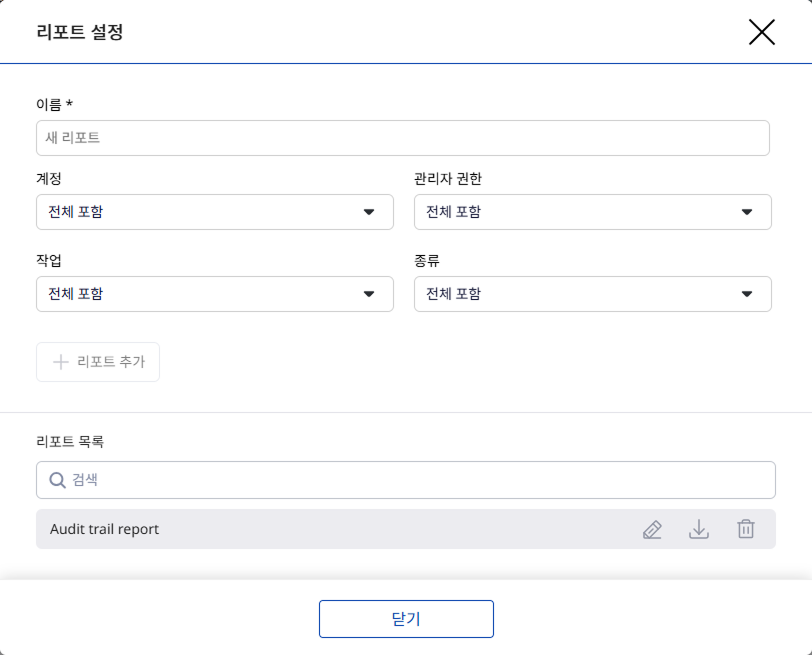Click into the 검색 report search box
The height and width of the screenshot is (655, 812).
pos(420,480)
